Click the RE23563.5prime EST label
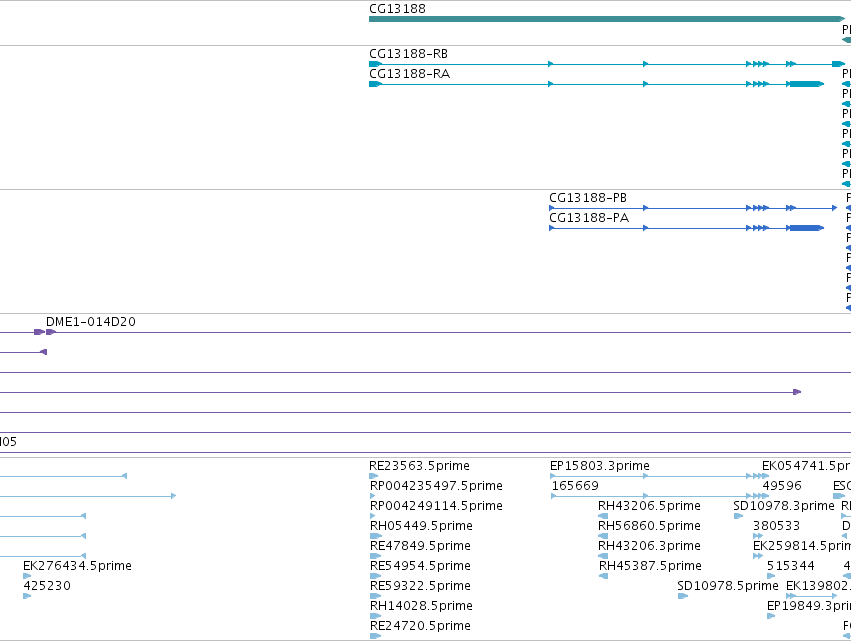 tap(419, 466)
